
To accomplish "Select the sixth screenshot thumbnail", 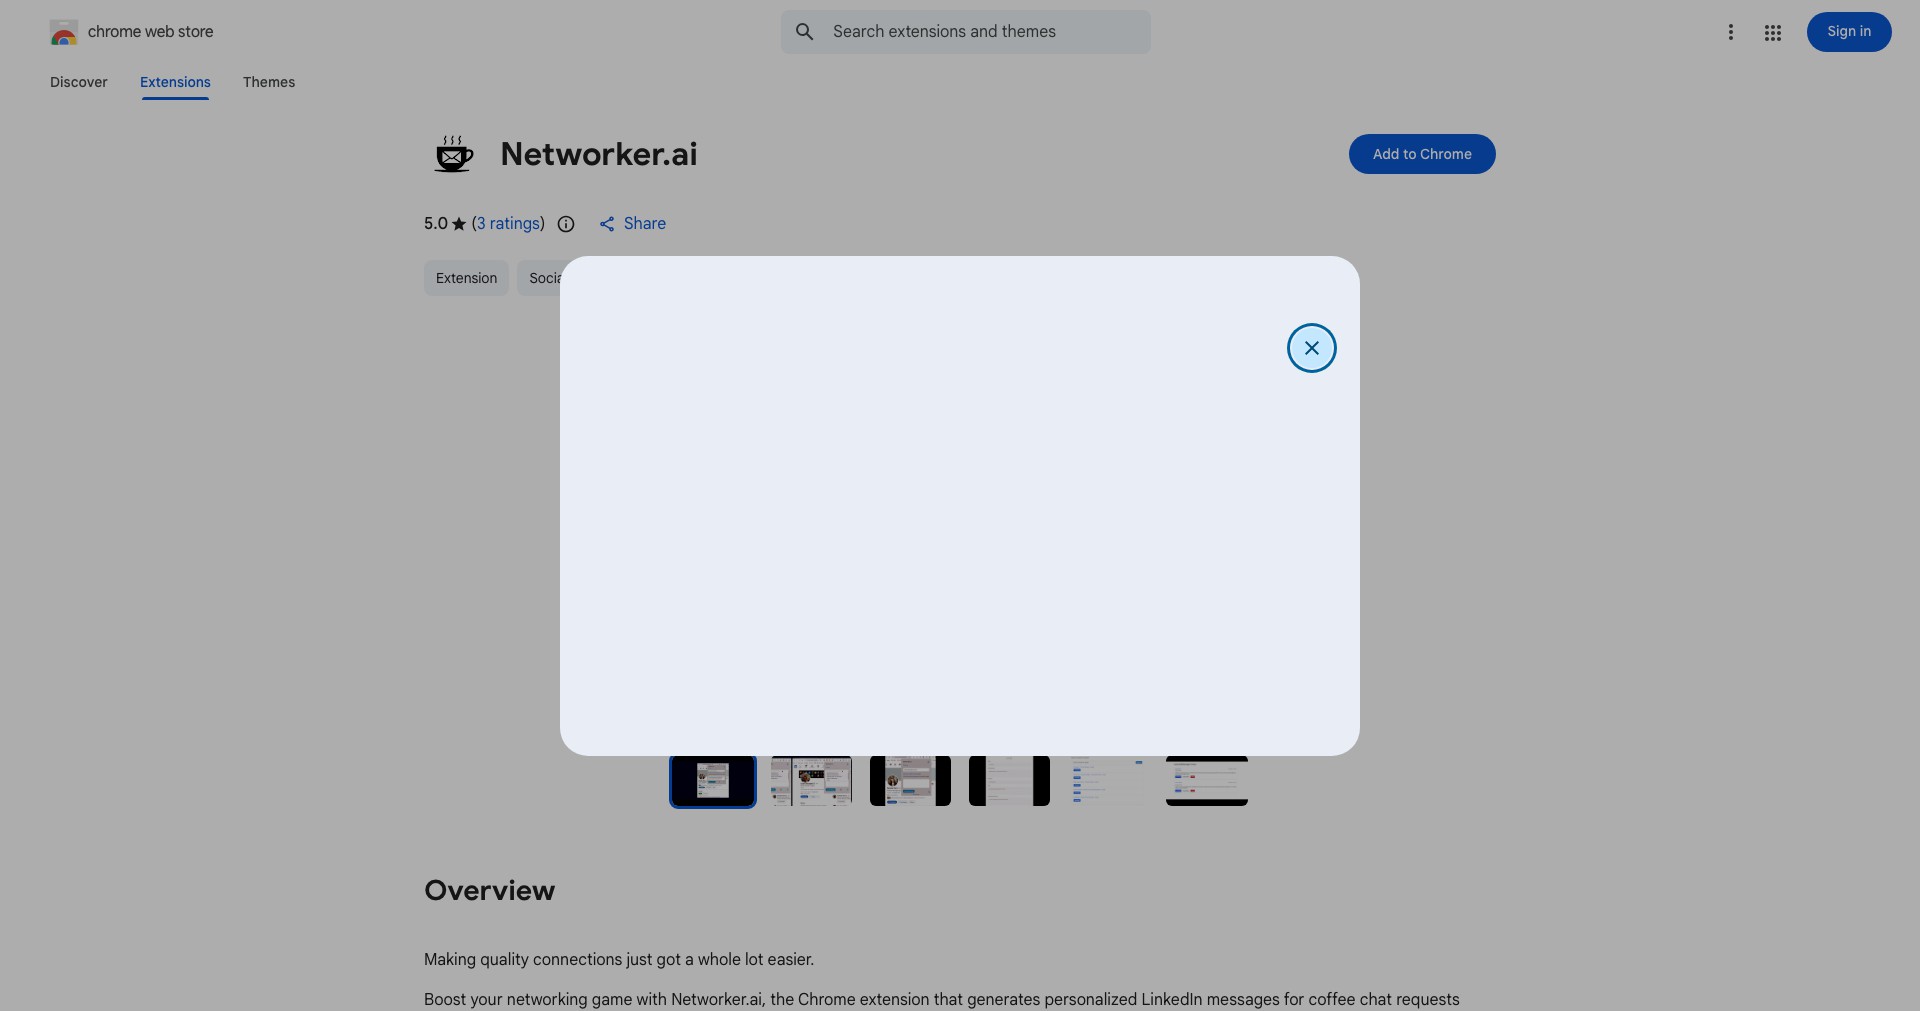I will [x=1207, y=781].
